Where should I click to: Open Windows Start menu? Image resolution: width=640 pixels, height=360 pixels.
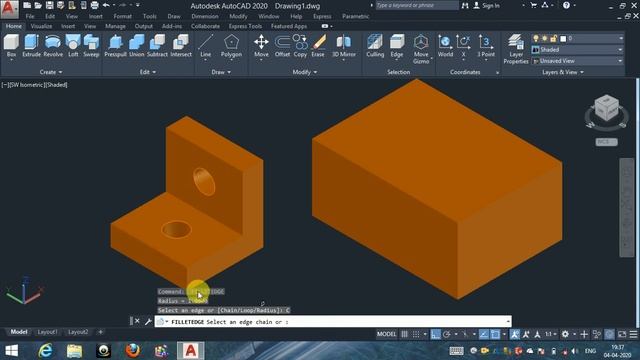pos(11,351)
